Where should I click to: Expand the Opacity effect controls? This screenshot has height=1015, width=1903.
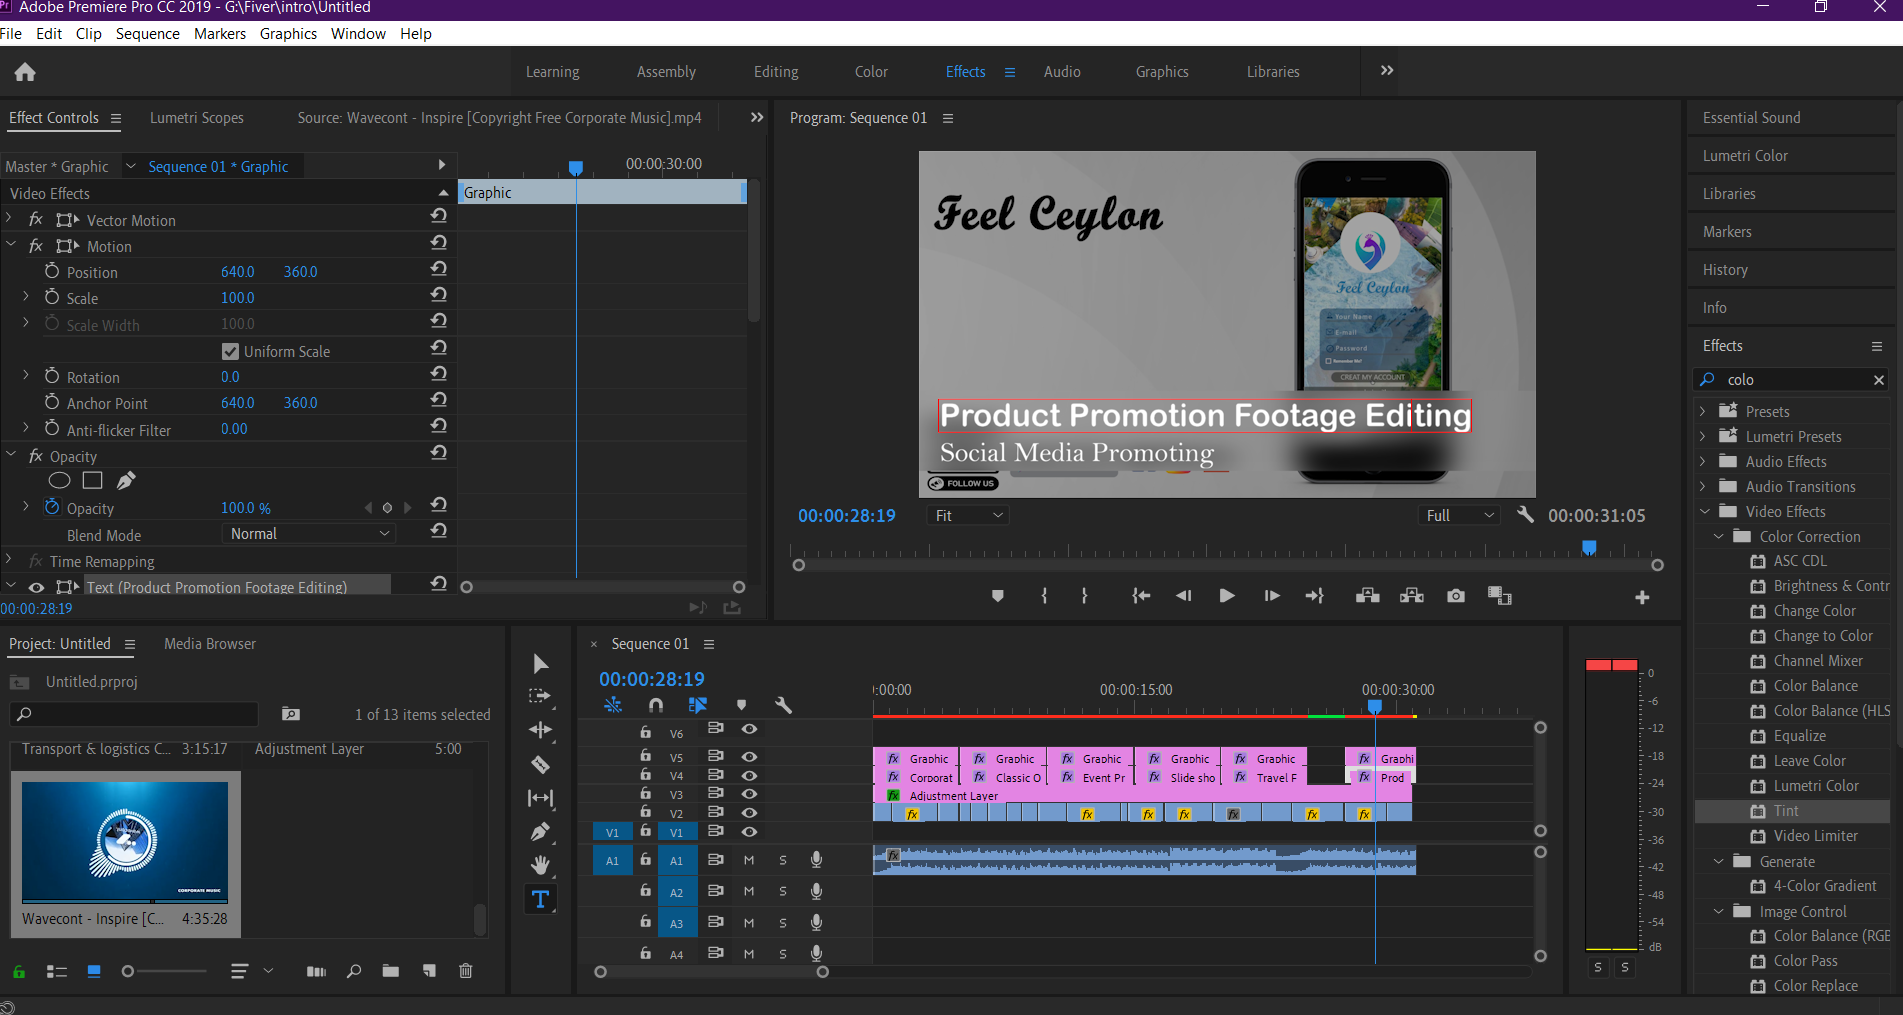pos(12,455)
